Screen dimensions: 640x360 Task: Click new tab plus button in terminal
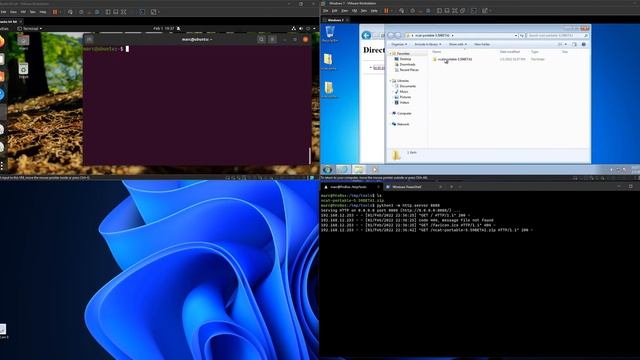(x=451, y=187)
